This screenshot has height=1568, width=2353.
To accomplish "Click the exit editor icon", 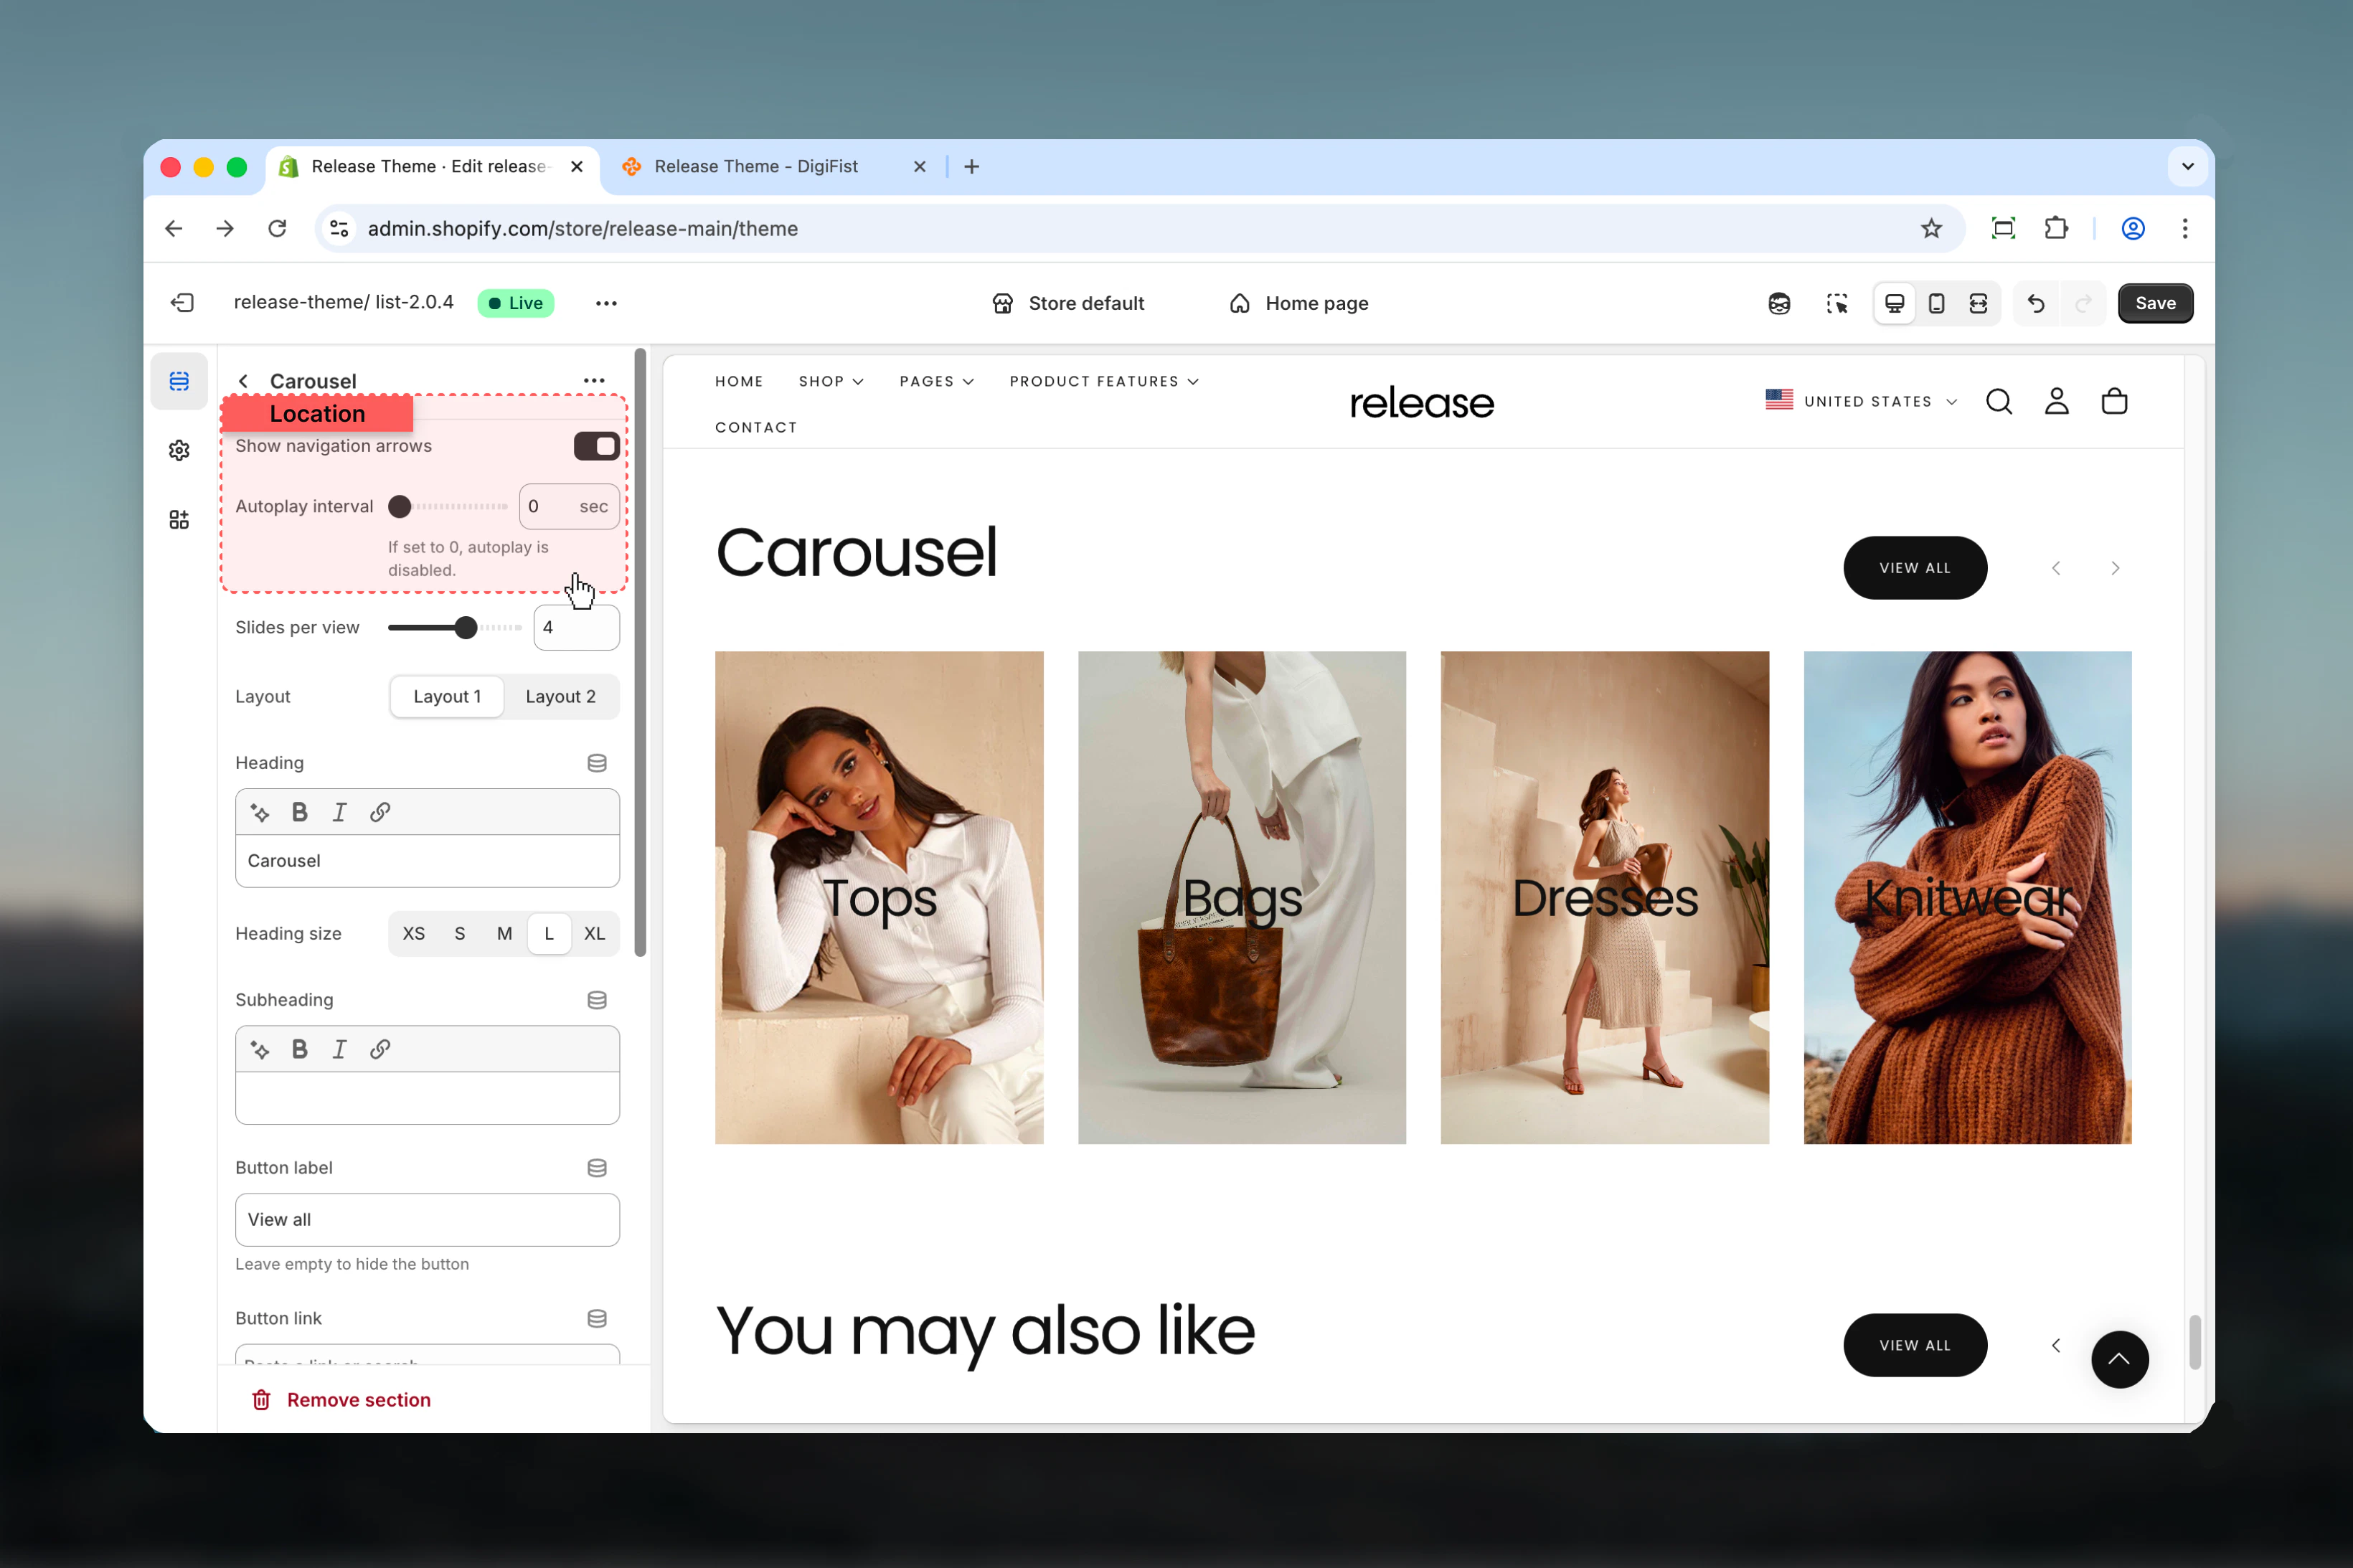I will click(182, 303).
